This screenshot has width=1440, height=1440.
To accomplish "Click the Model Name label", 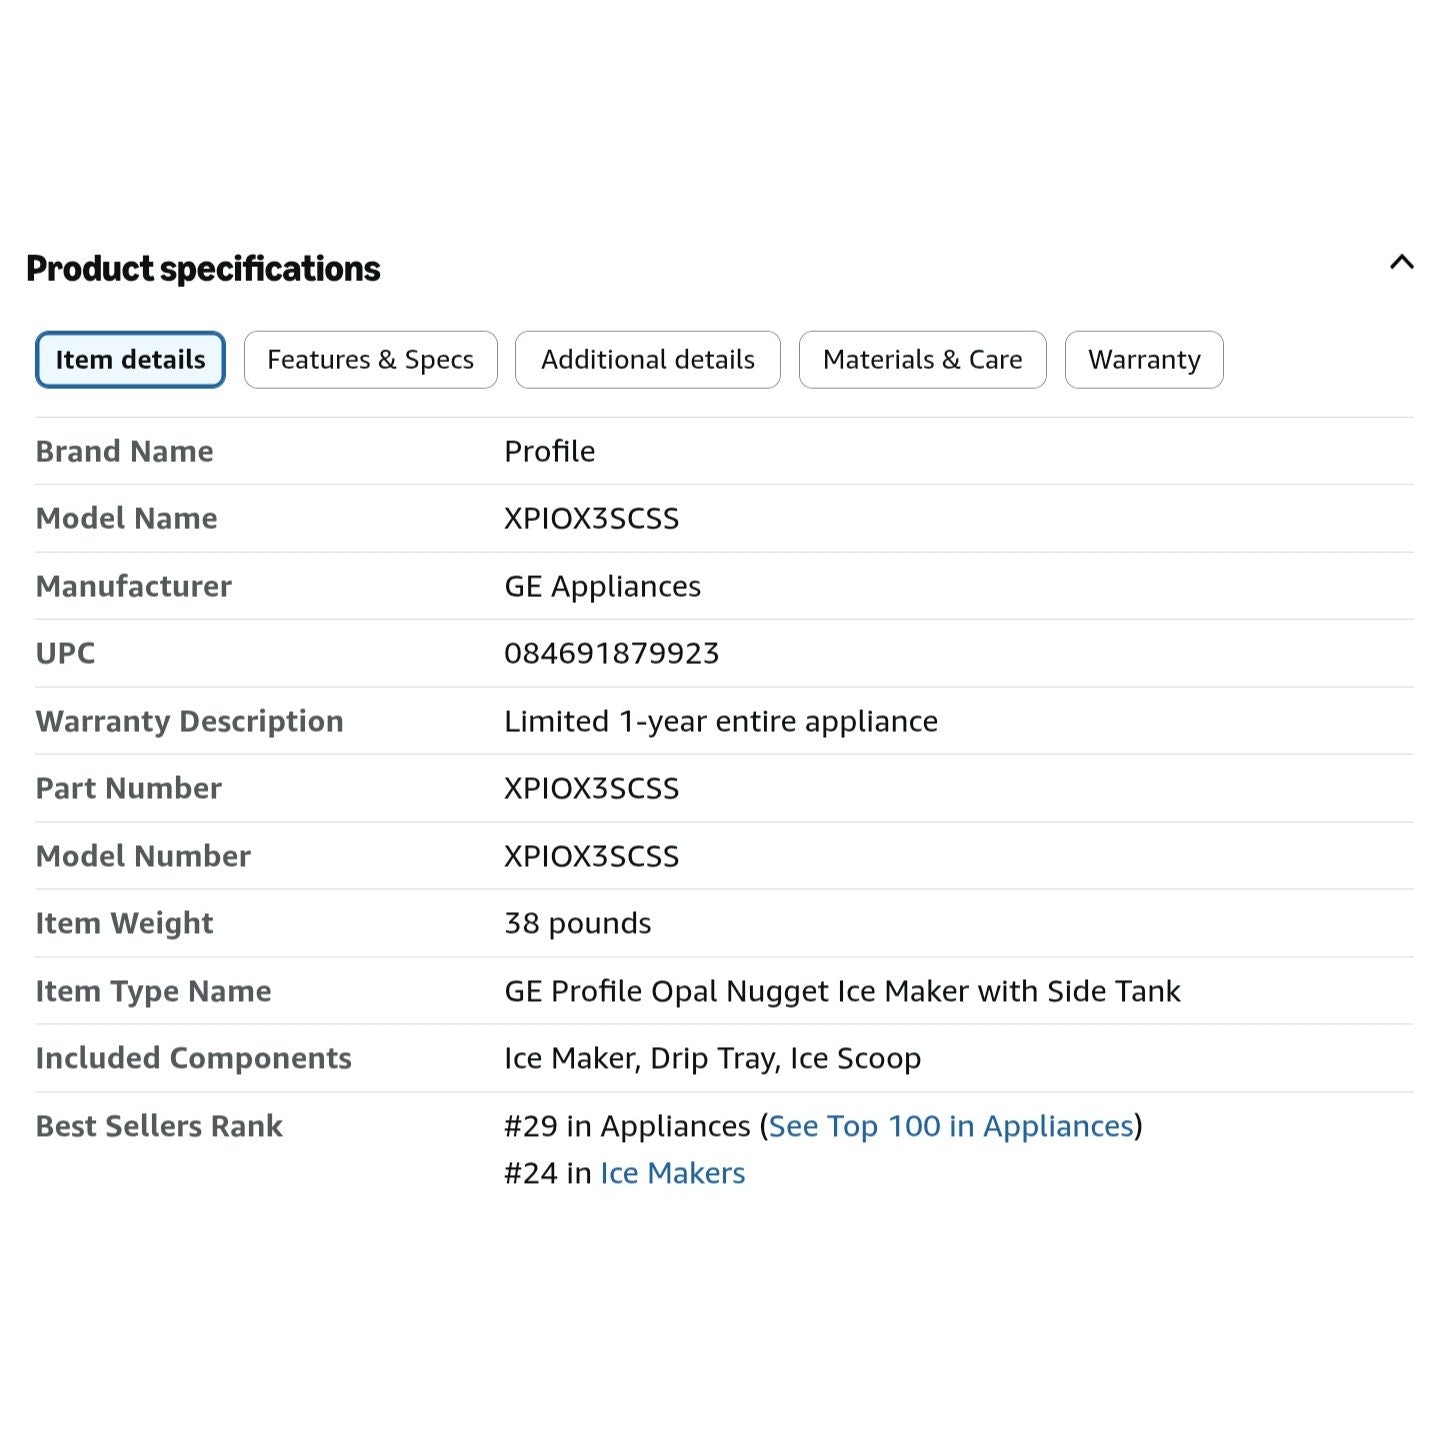I will point(126,518).
